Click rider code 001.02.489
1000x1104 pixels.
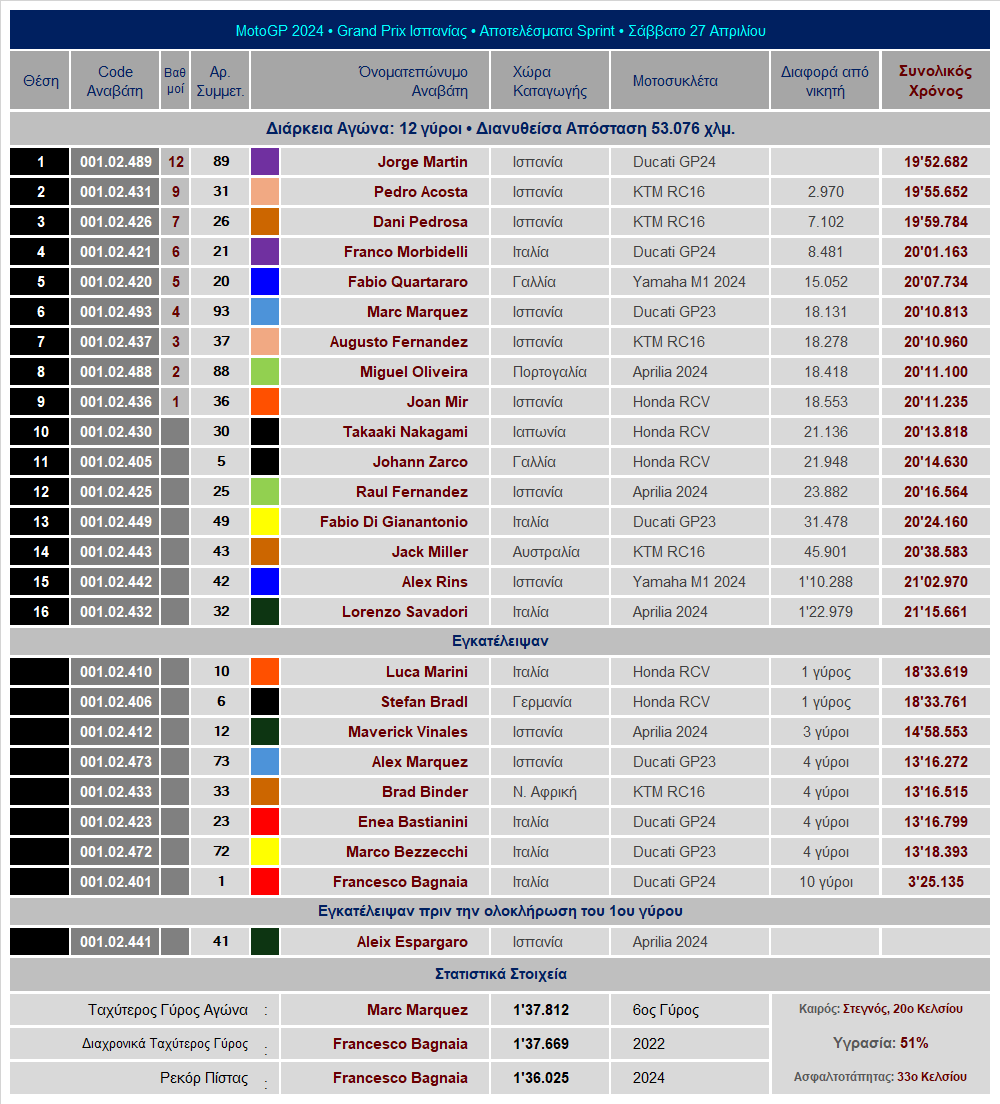(x=115, y=162)
